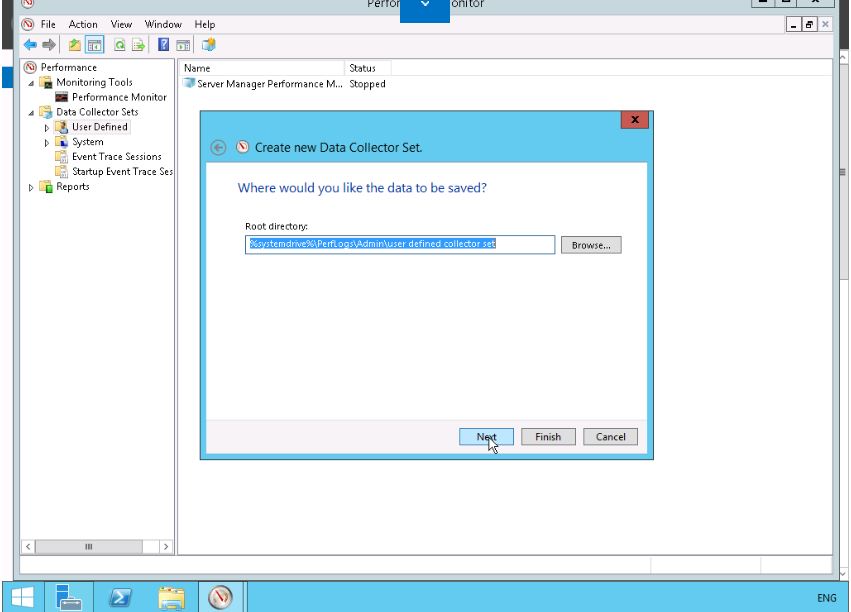Close the Create new Data Collector Set dialog

pyautogui.click(x=634, y=120)
